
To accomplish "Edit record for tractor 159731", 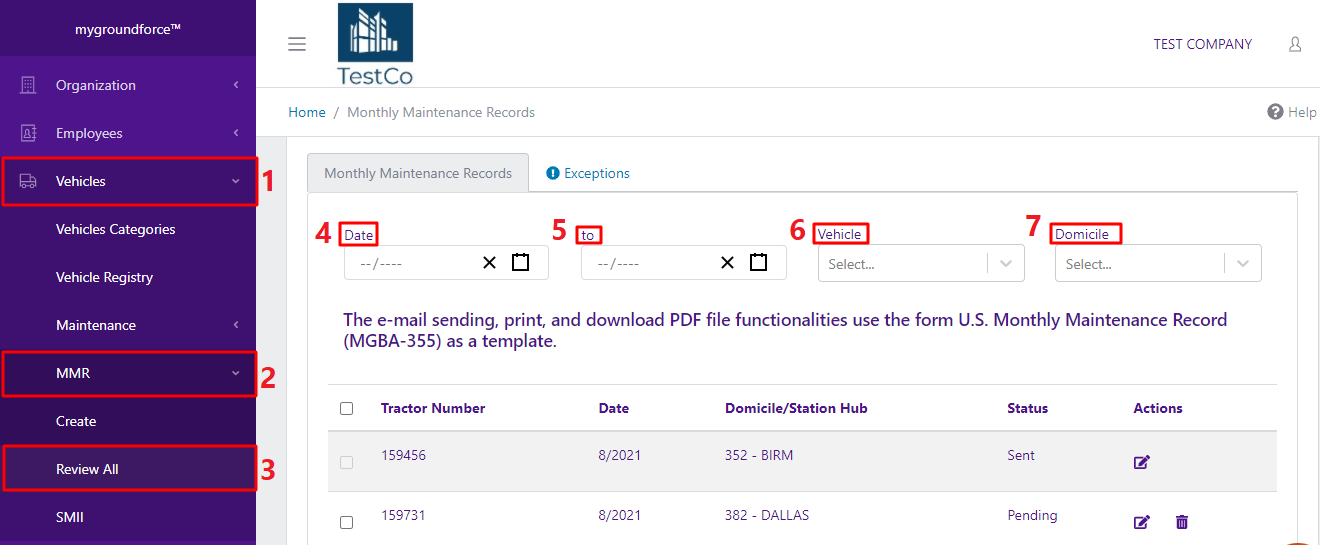I will pos(1142,522).
